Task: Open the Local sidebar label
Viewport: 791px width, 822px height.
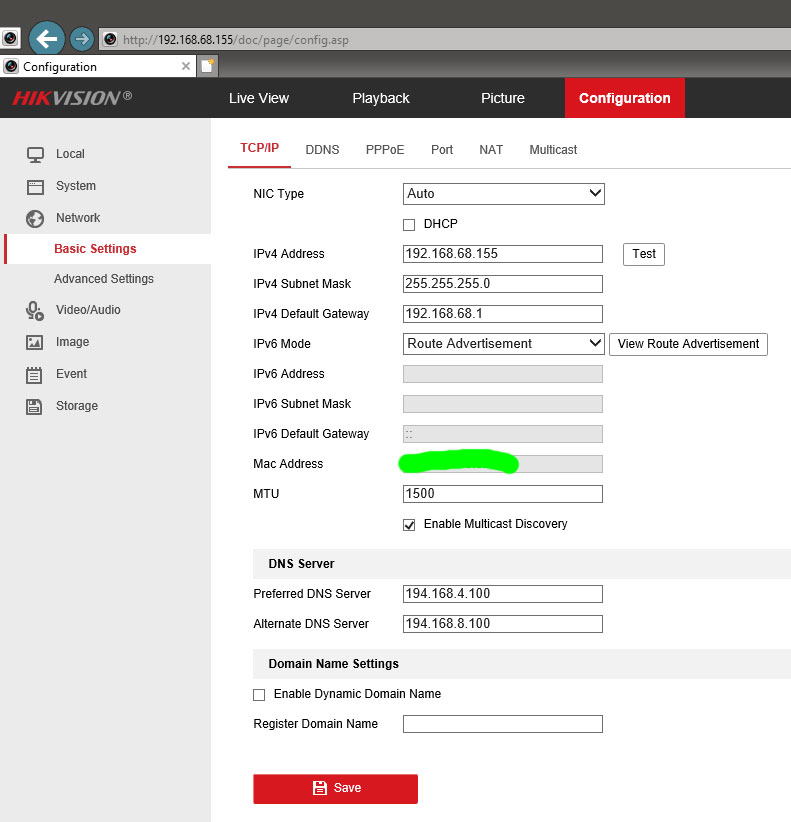Action: coord(70,154)
